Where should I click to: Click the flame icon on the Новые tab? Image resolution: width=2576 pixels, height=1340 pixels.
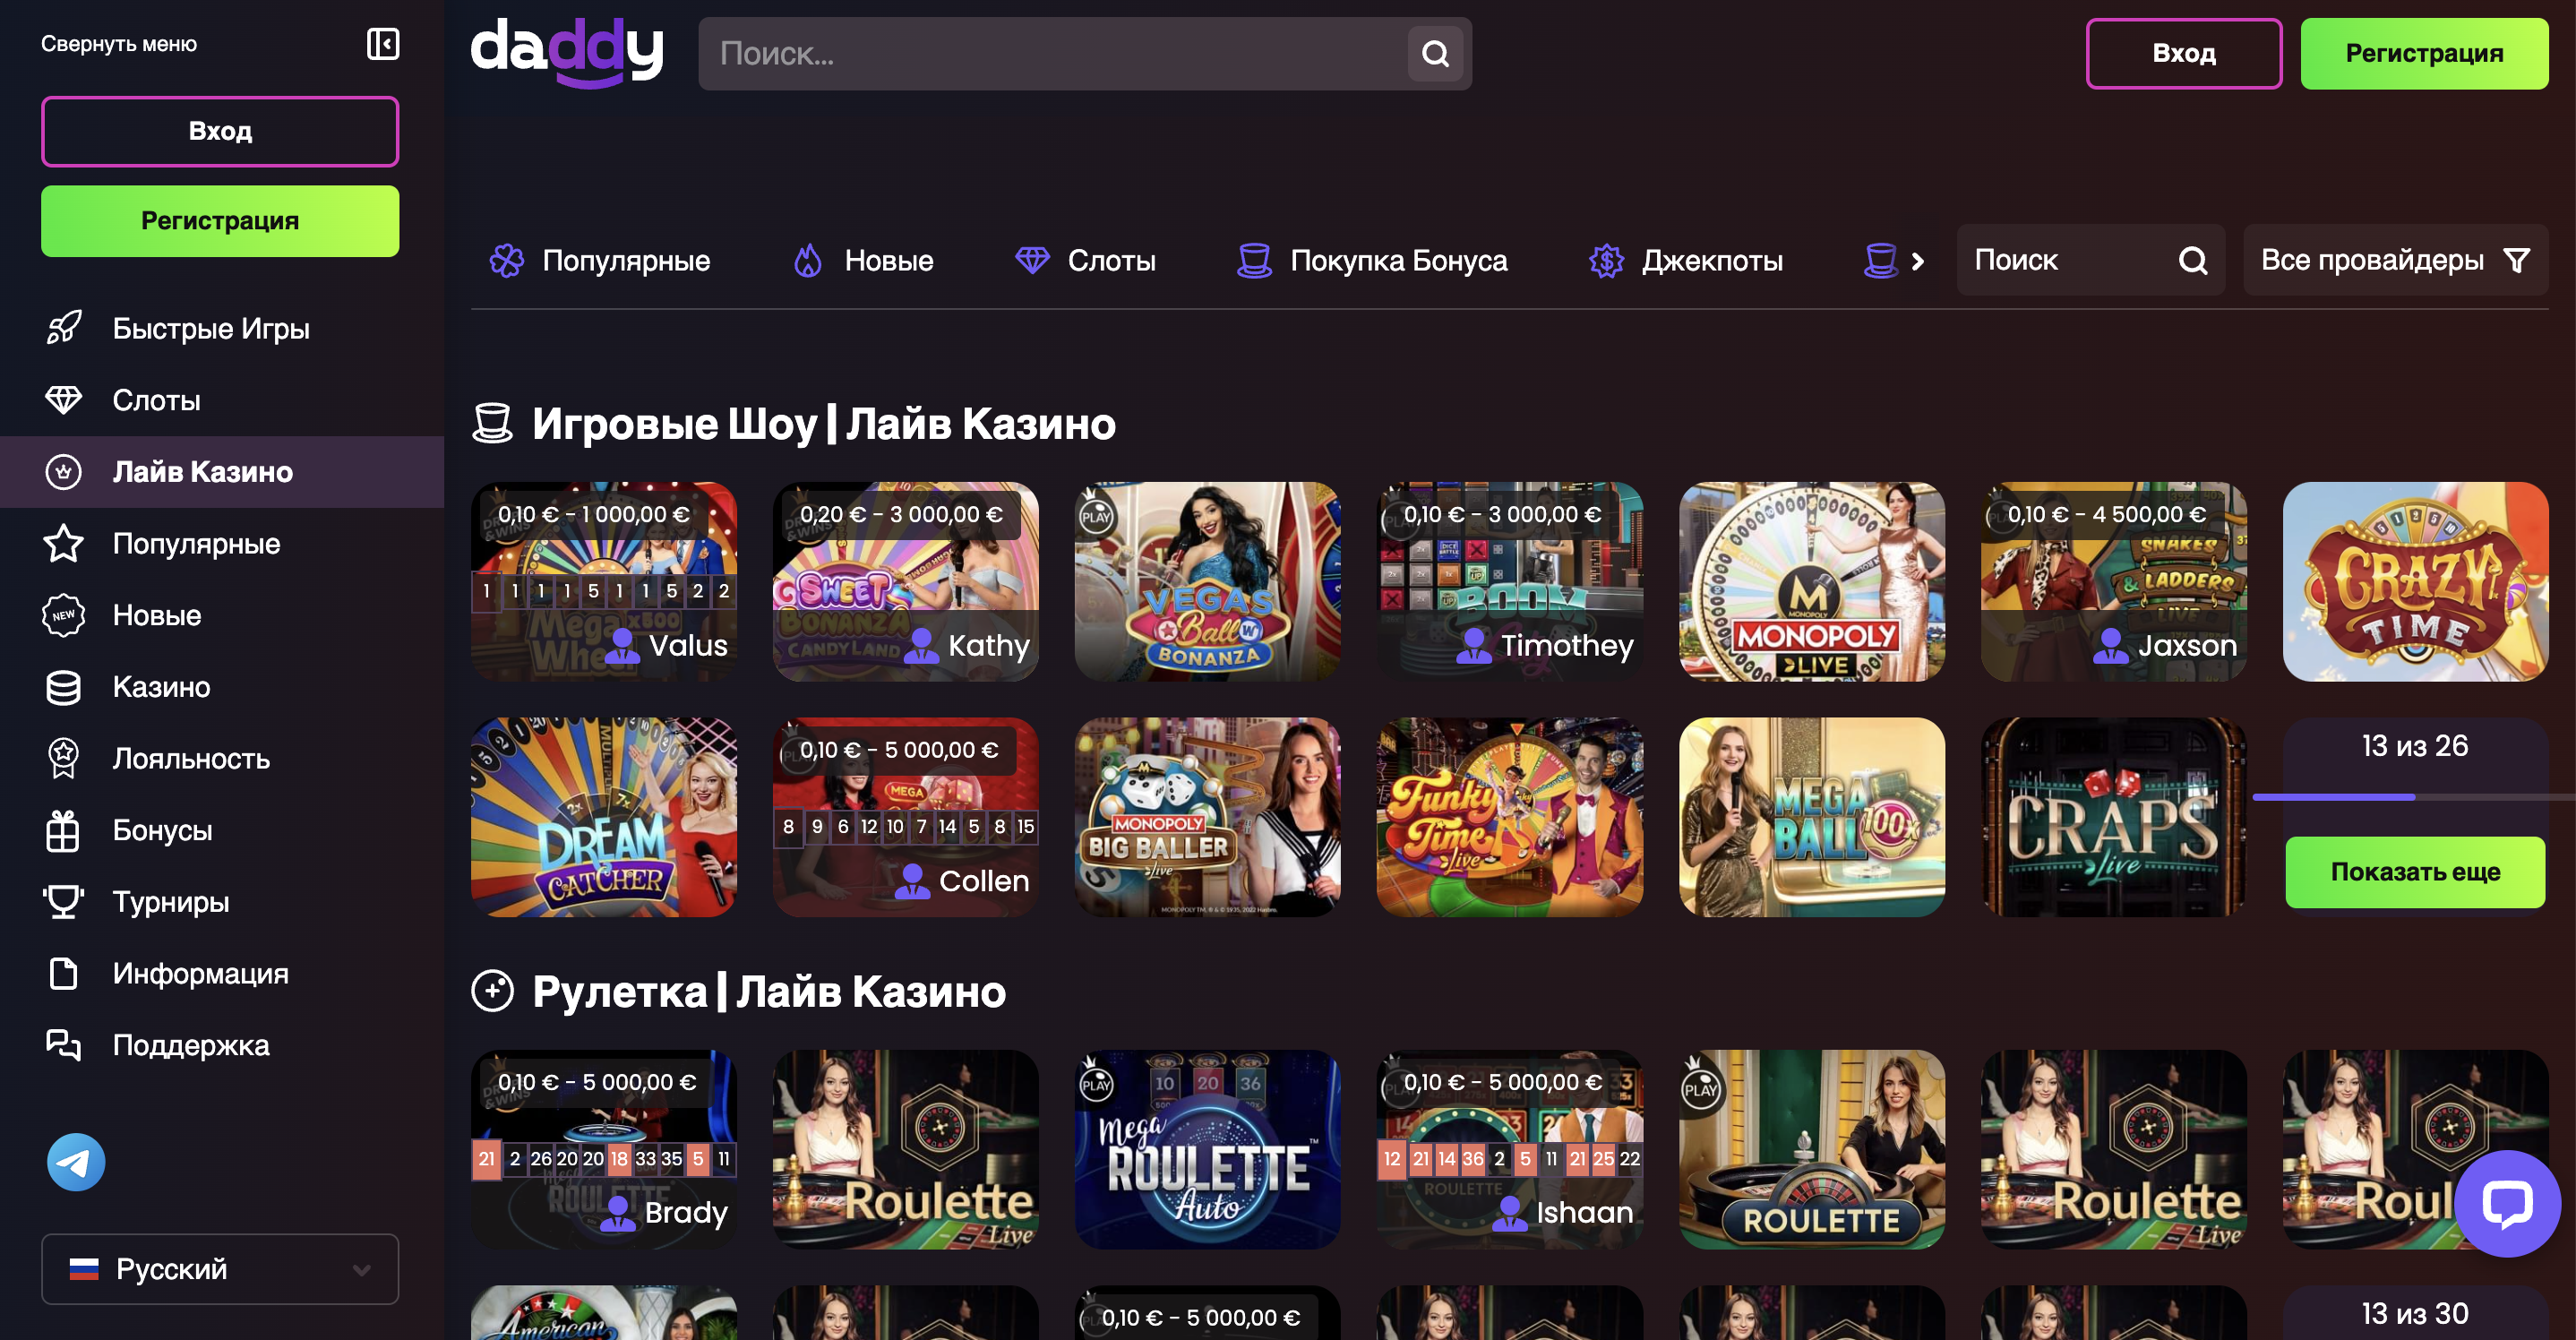point(808,261)
